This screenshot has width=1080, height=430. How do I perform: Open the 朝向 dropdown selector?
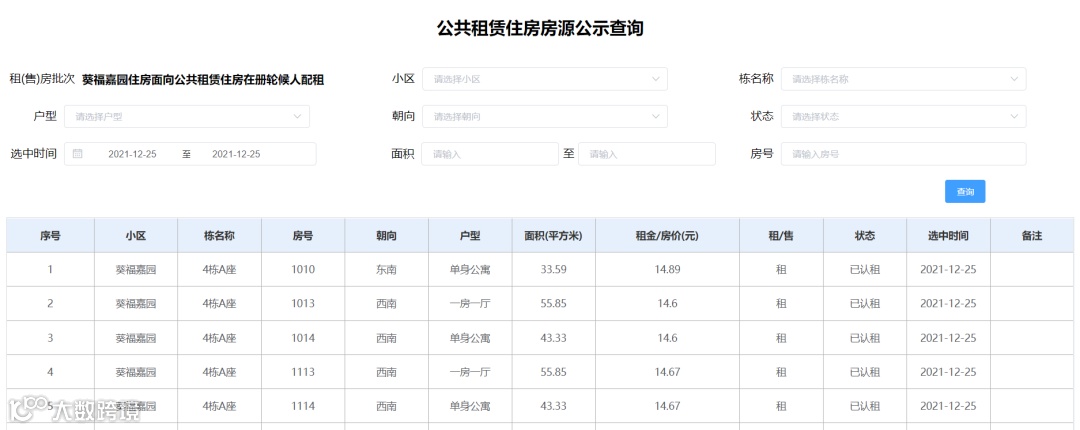coord(545,116)
